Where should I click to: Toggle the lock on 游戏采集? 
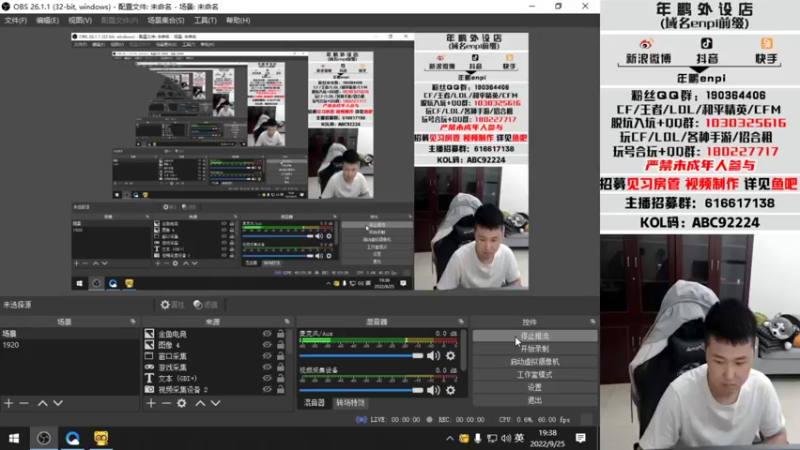click(x=281, y=367)
